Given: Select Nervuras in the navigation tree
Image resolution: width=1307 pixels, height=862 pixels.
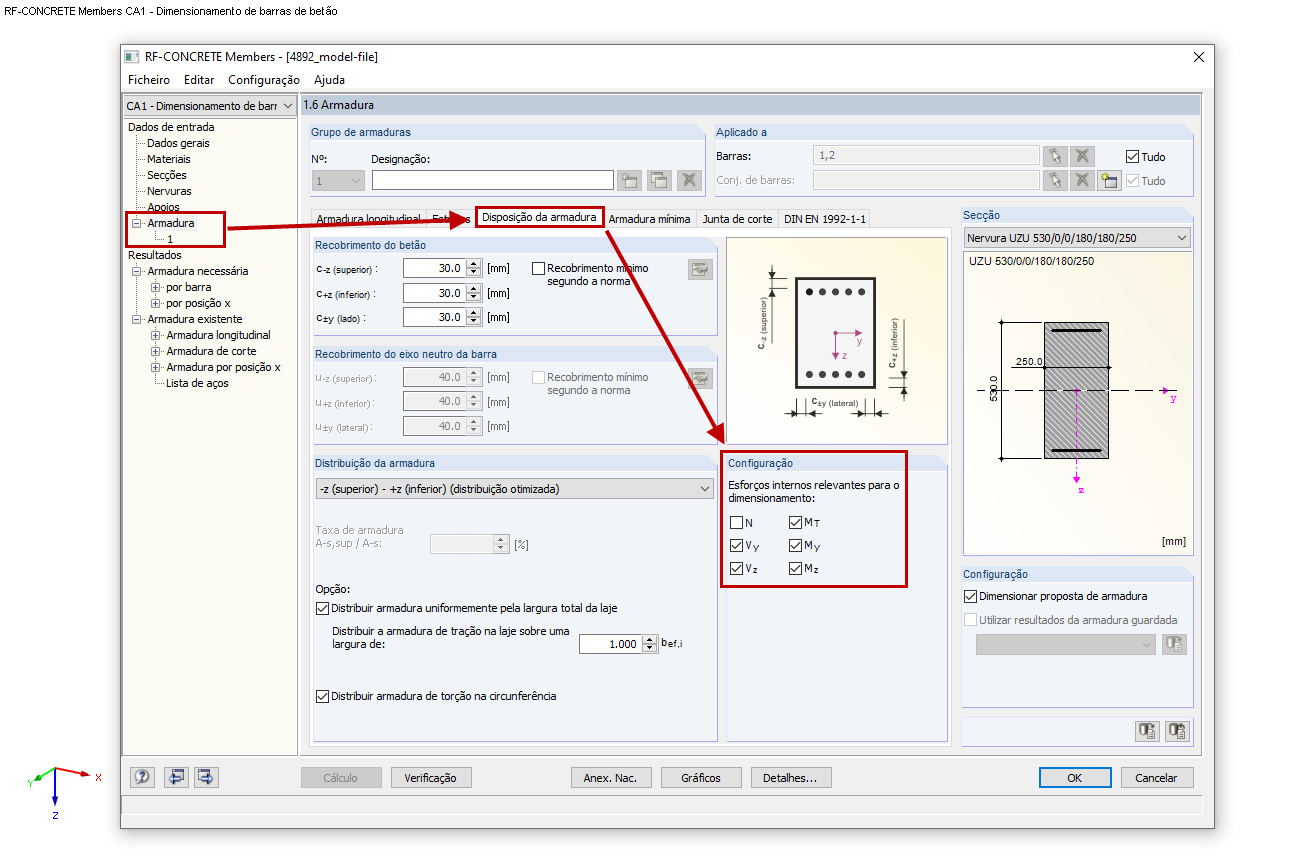Looking at the screenshot, I should pyautogui.click(x=169, y=191).
